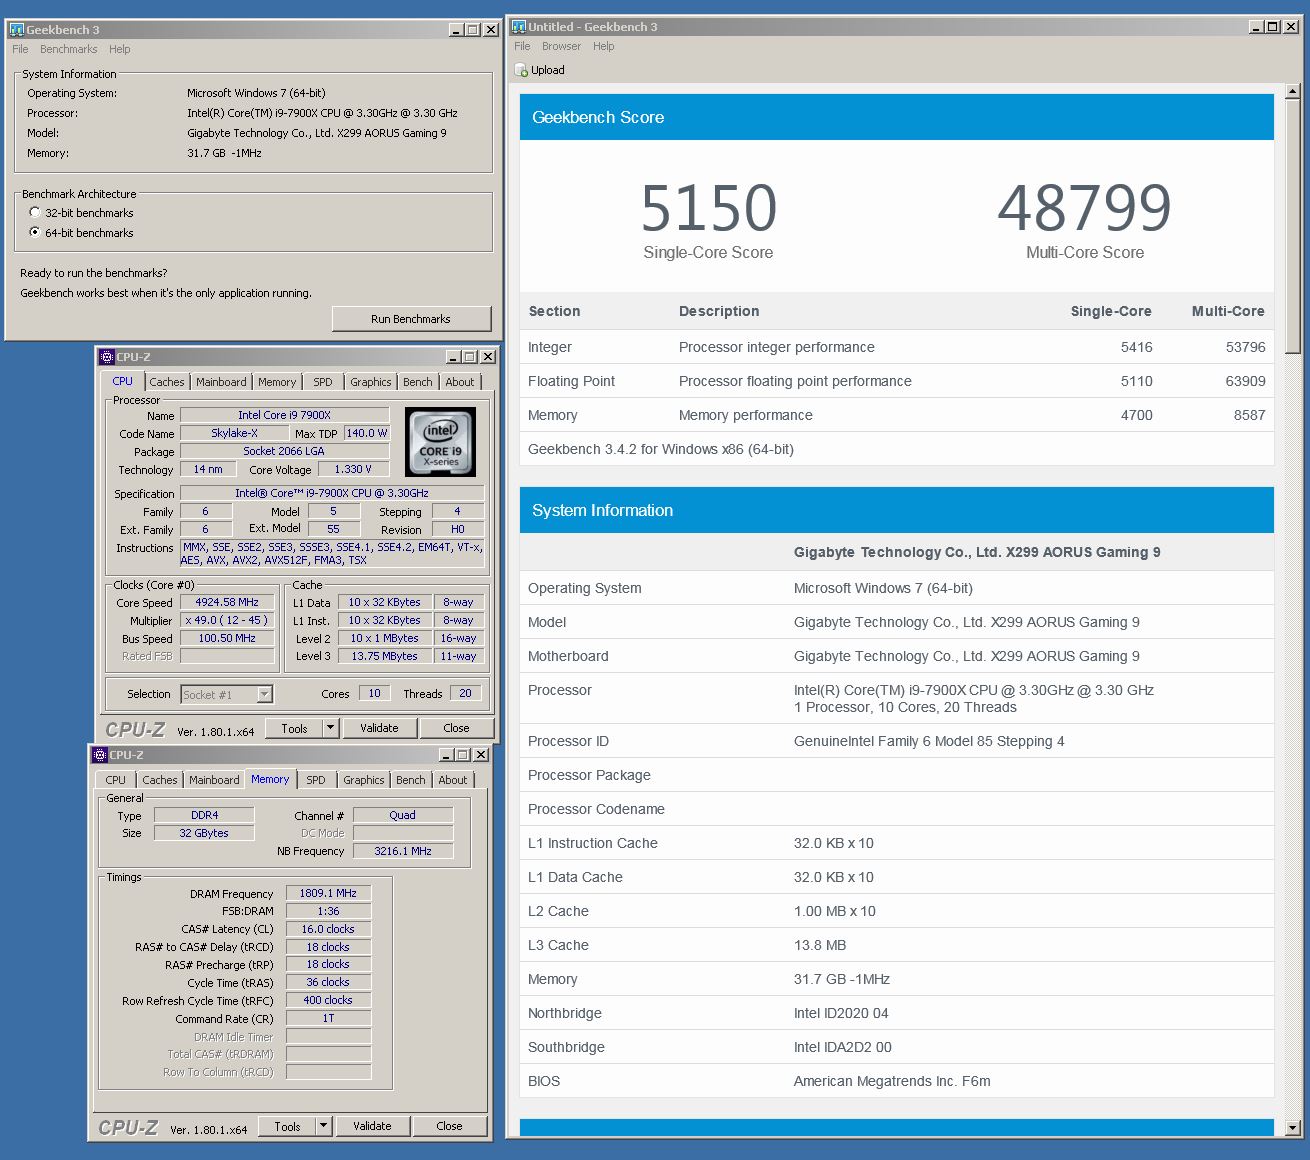
Task: Open Tools dropdown arrow in lower CPU-Z
Action: (324, 1126)
